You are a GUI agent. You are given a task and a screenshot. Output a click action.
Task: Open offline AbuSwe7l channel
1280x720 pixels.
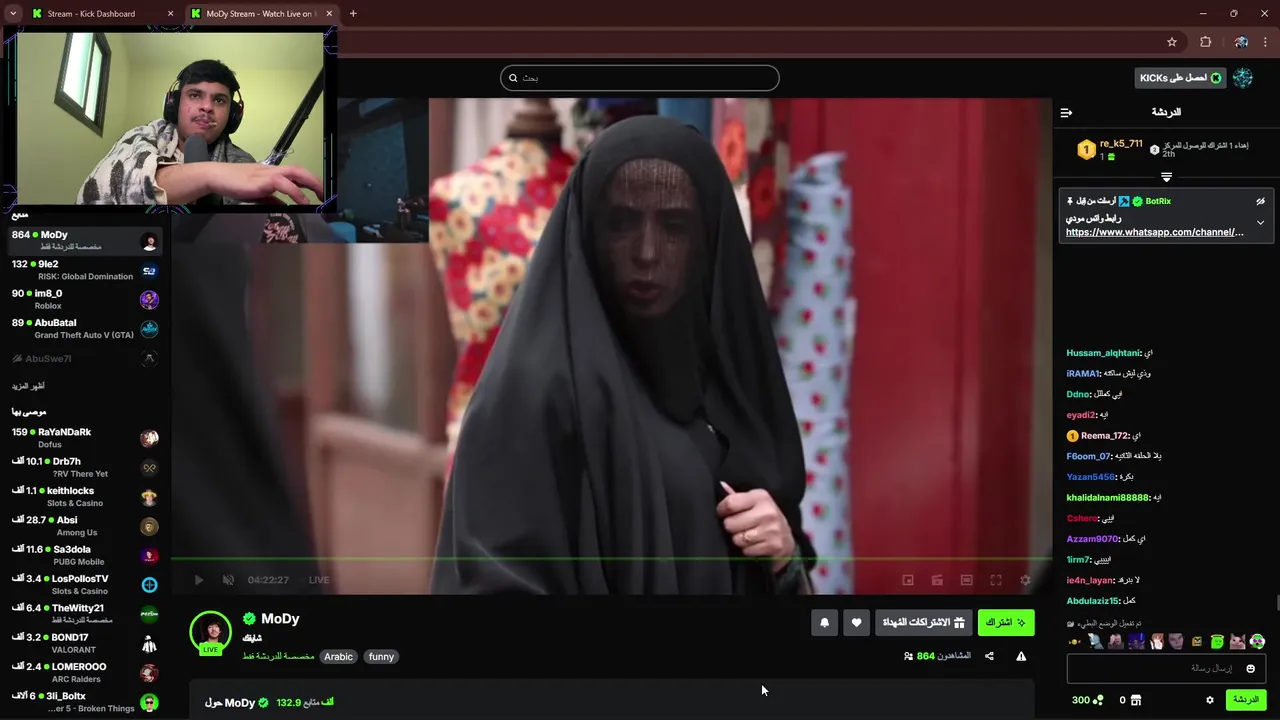point(85,358)
